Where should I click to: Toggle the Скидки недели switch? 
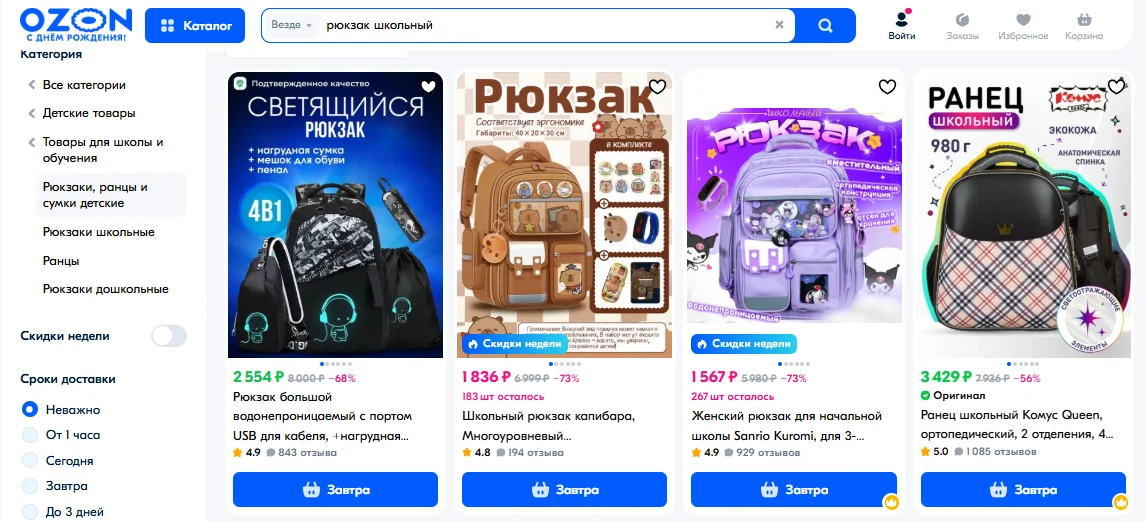click(169, 336)
